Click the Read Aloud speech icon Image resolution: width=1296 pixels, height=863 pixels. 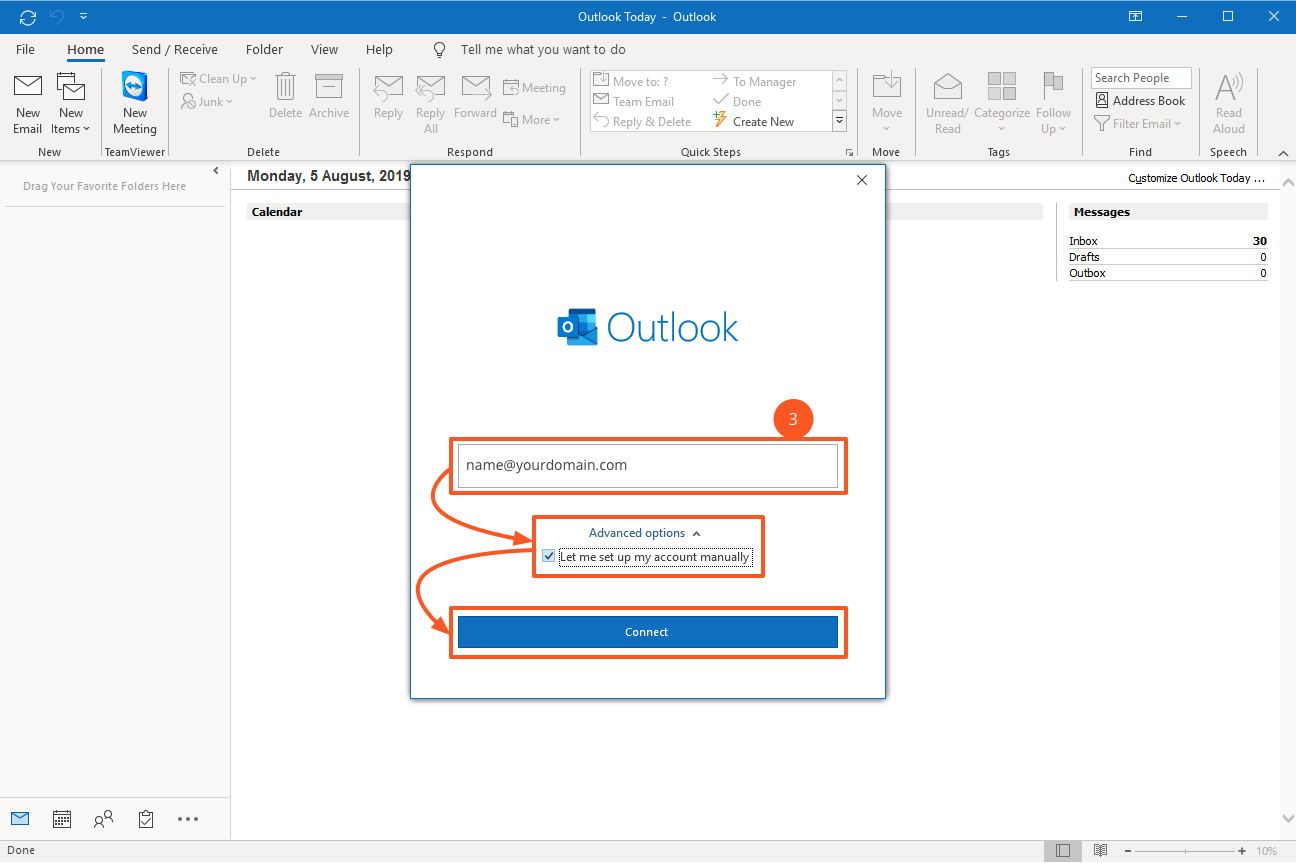[x=1228, y=102]
